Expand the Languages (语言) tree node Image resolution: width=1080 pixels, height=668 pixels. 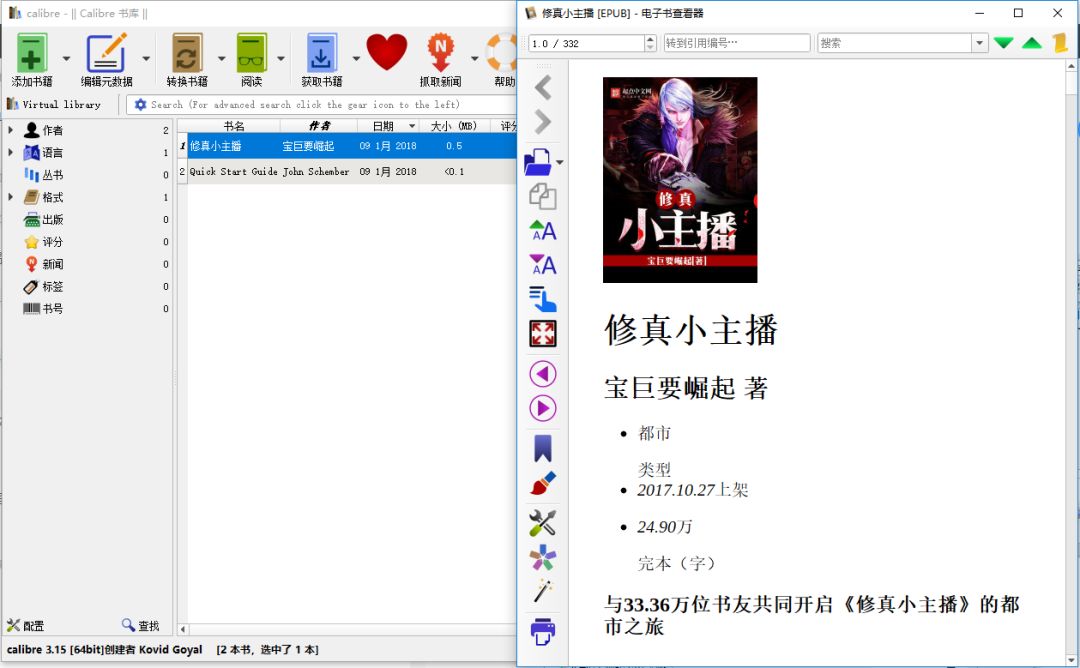[x=10, y=152]
